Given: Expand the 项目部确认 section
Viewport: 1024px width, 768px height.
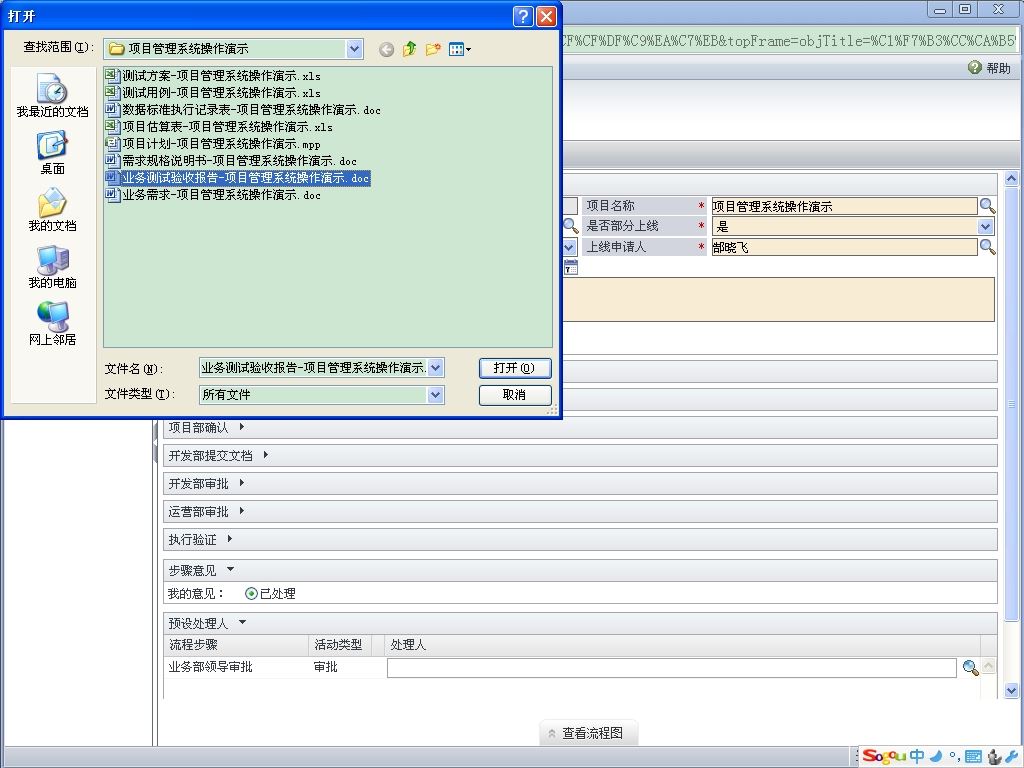Looking at the screenshot, I should (242, 427).
